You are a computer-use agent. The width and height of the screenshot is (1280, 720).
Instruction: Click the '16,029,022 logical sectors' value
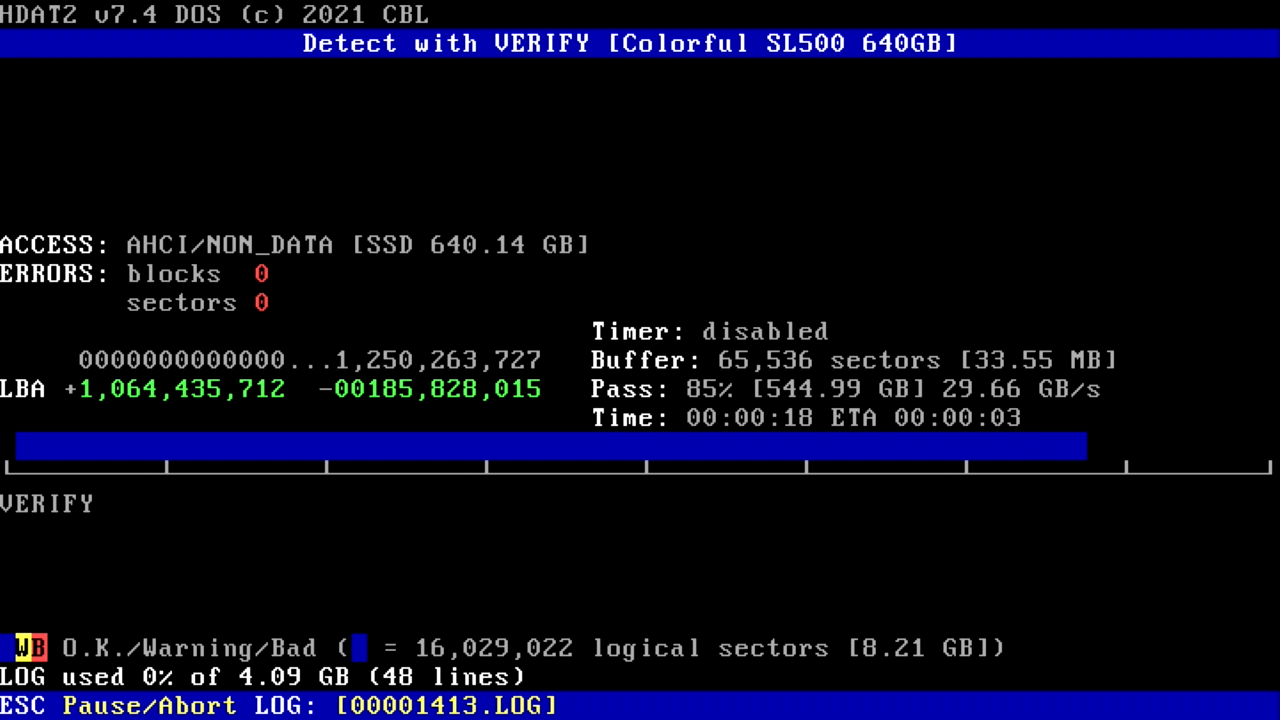622,648
